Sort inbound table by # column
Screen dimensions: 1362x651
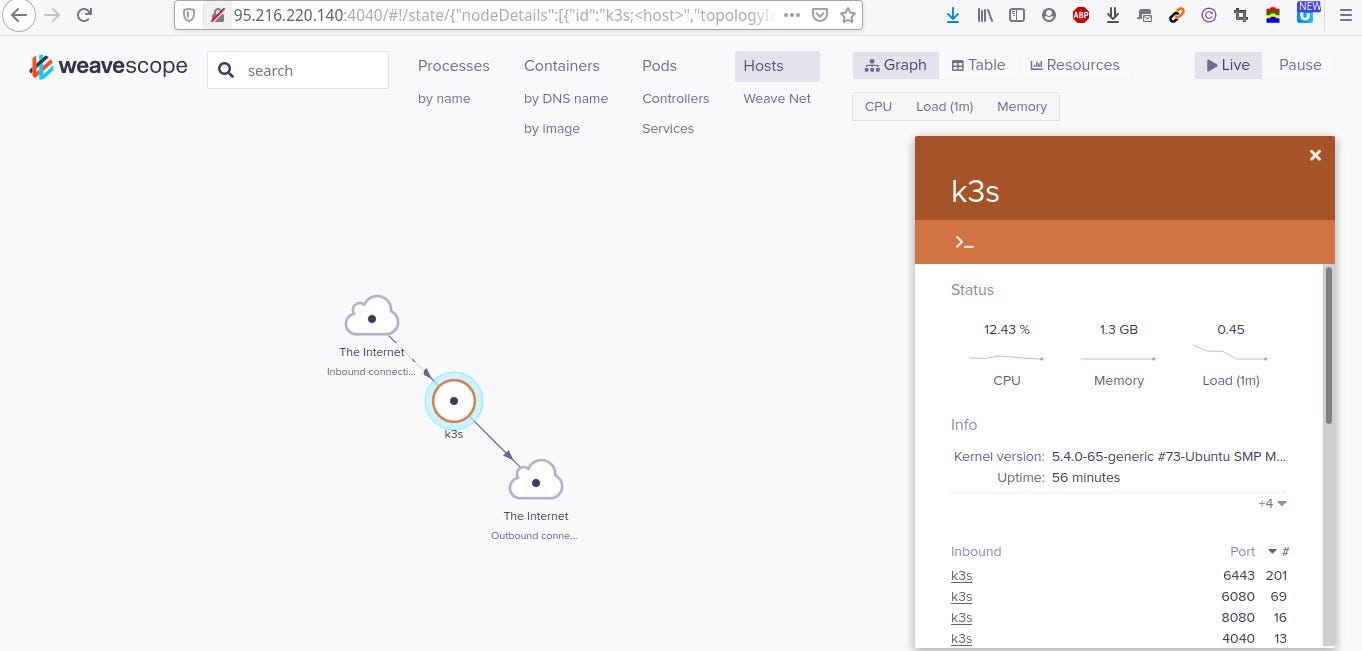coord(1279,551)
